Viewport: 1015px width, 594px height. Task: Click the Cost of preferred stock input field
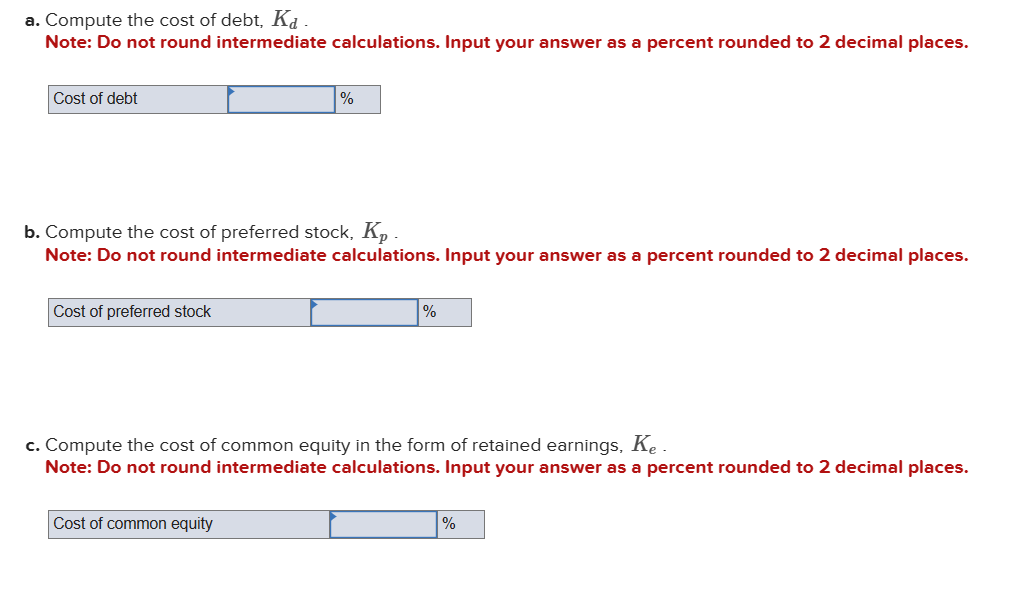(363, 311)
